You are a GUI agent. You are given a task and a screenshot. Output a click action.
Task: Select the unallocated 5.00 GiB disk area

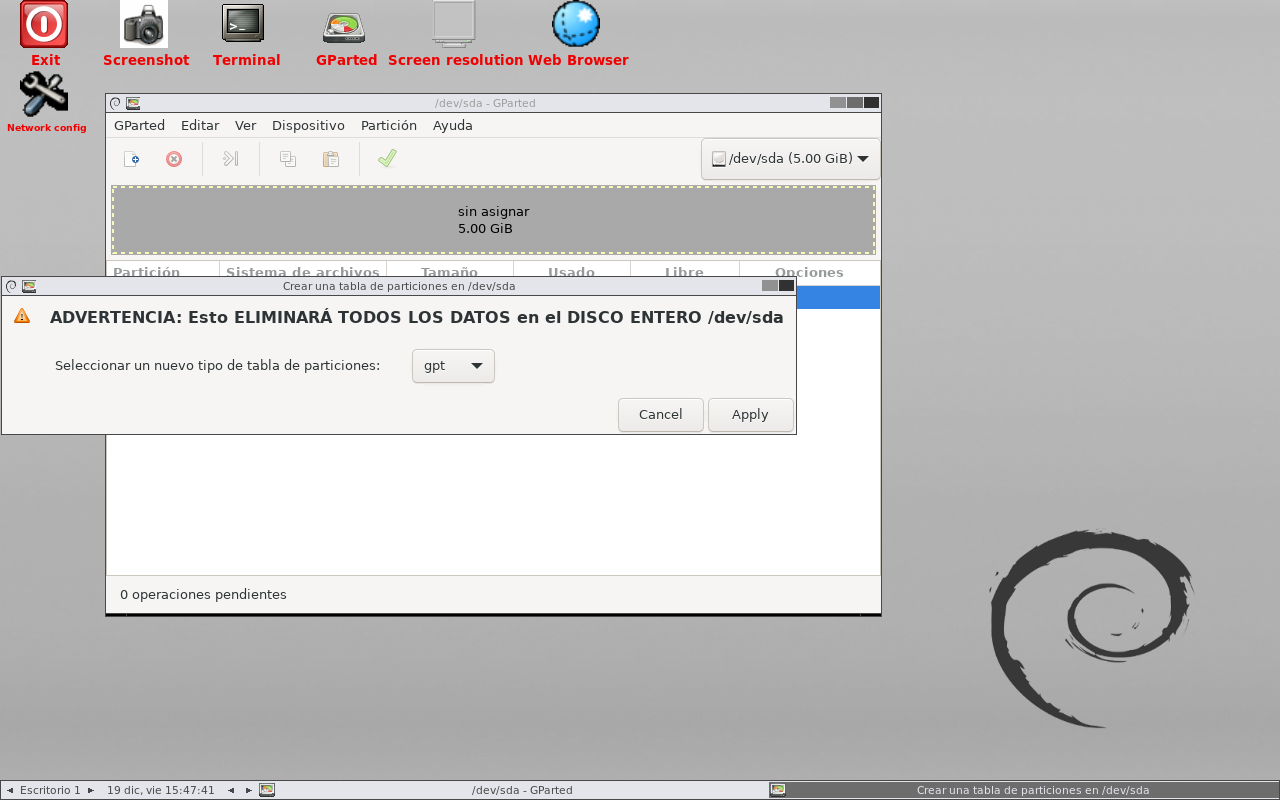(x=493, y=220)
